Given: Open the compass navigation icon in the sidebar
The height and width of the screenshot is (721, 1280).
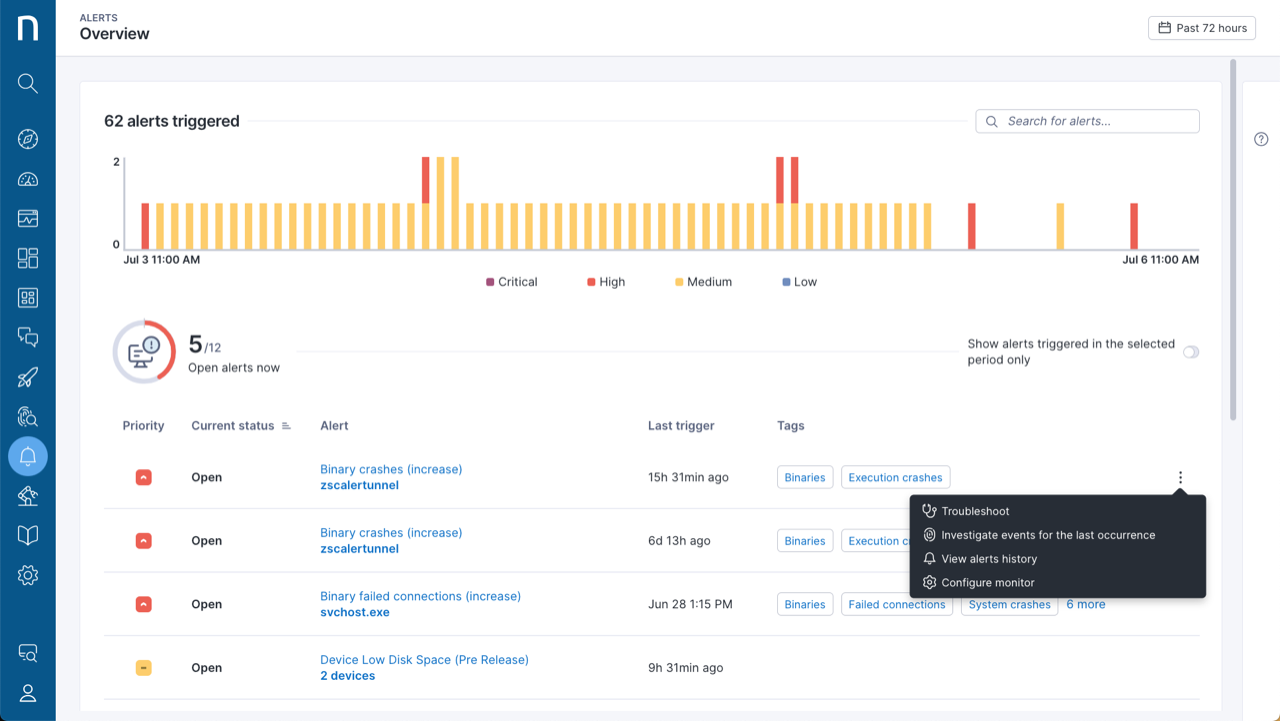Looking at the screenshot, I should tap(27, 139).
